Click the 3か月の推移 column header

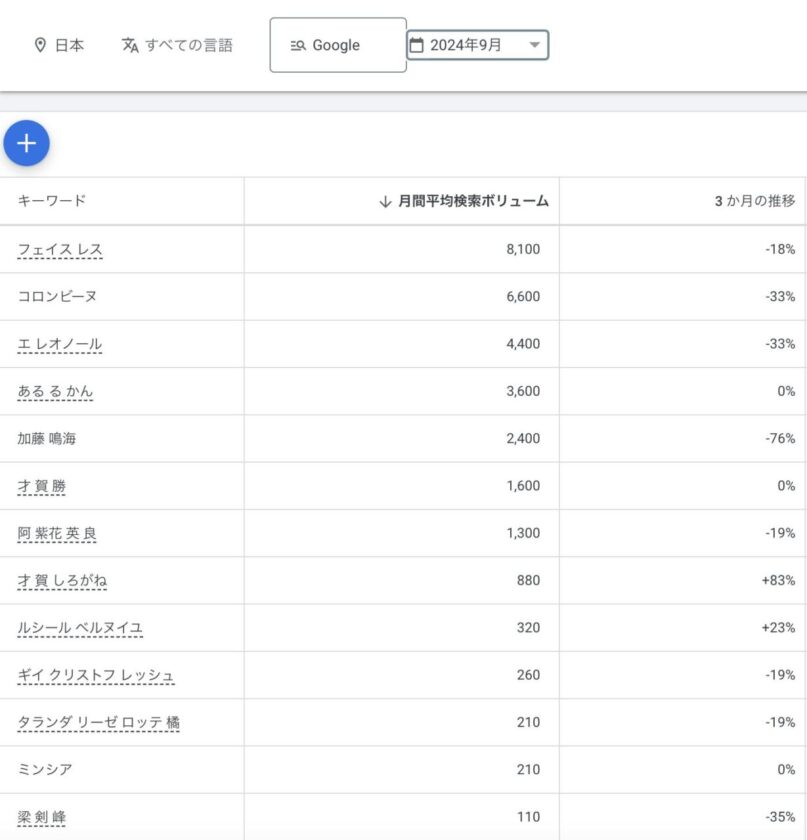(x=755, y=201)
